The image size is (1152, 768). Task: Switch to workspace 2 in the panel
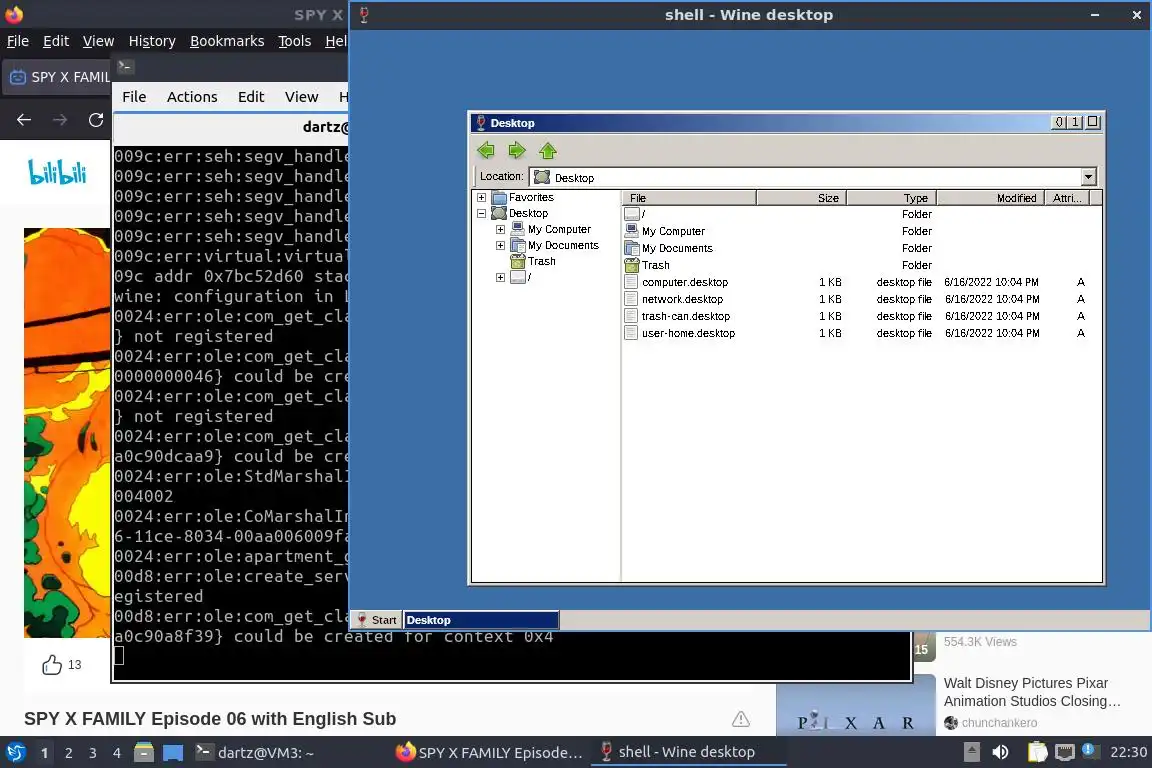pos(68,753)
